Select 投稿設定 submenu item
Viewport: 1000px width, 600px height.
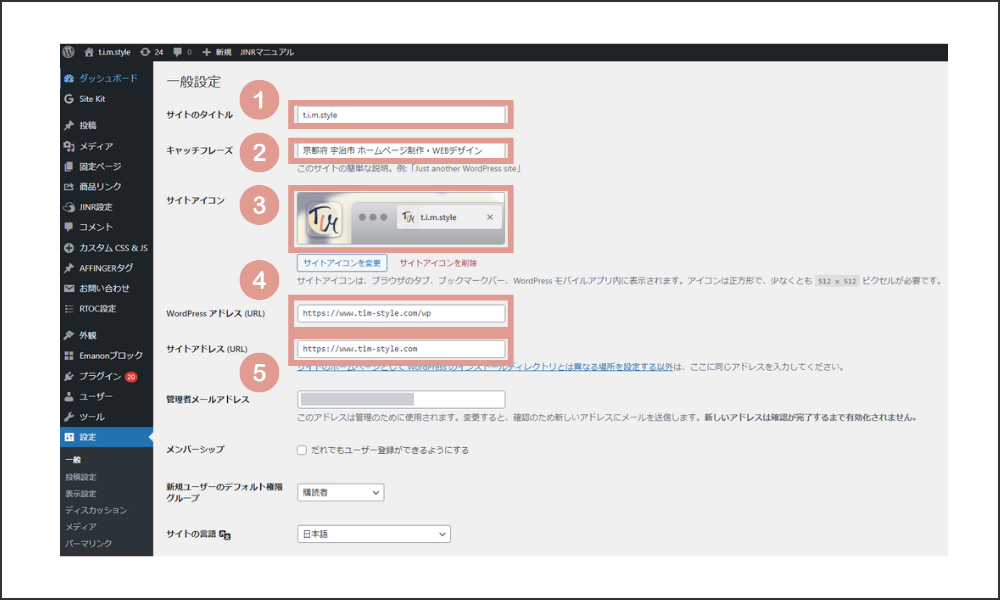(80, 477)
